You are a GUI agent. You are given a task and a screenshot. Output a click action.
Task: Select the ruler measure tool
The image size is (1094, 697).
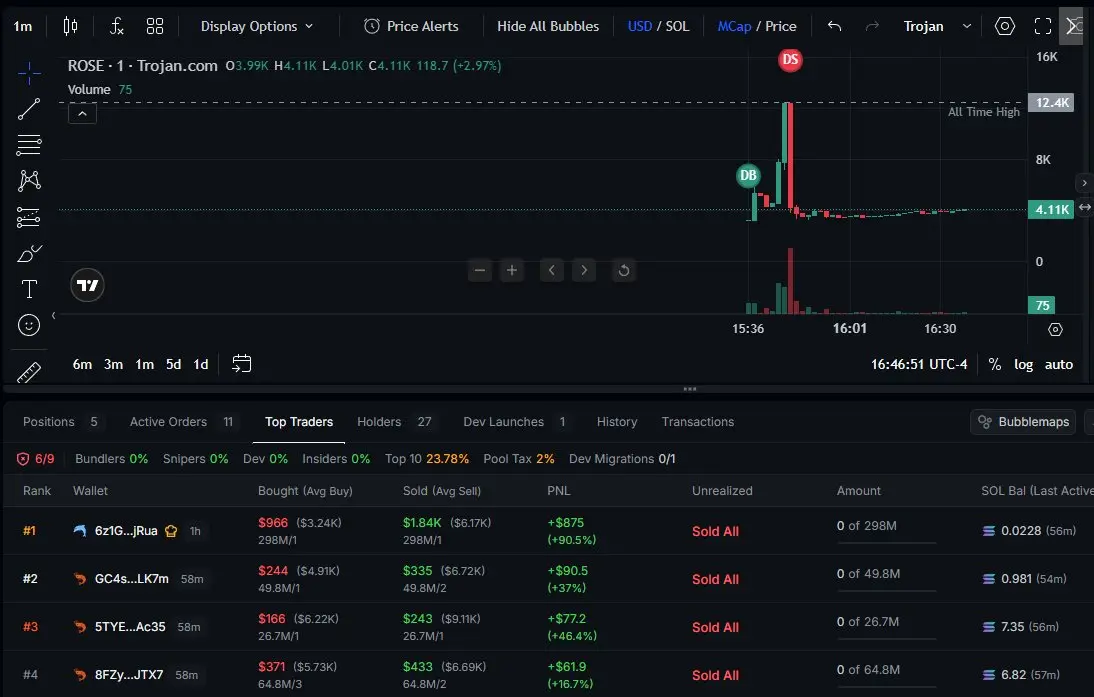(29, 373)
